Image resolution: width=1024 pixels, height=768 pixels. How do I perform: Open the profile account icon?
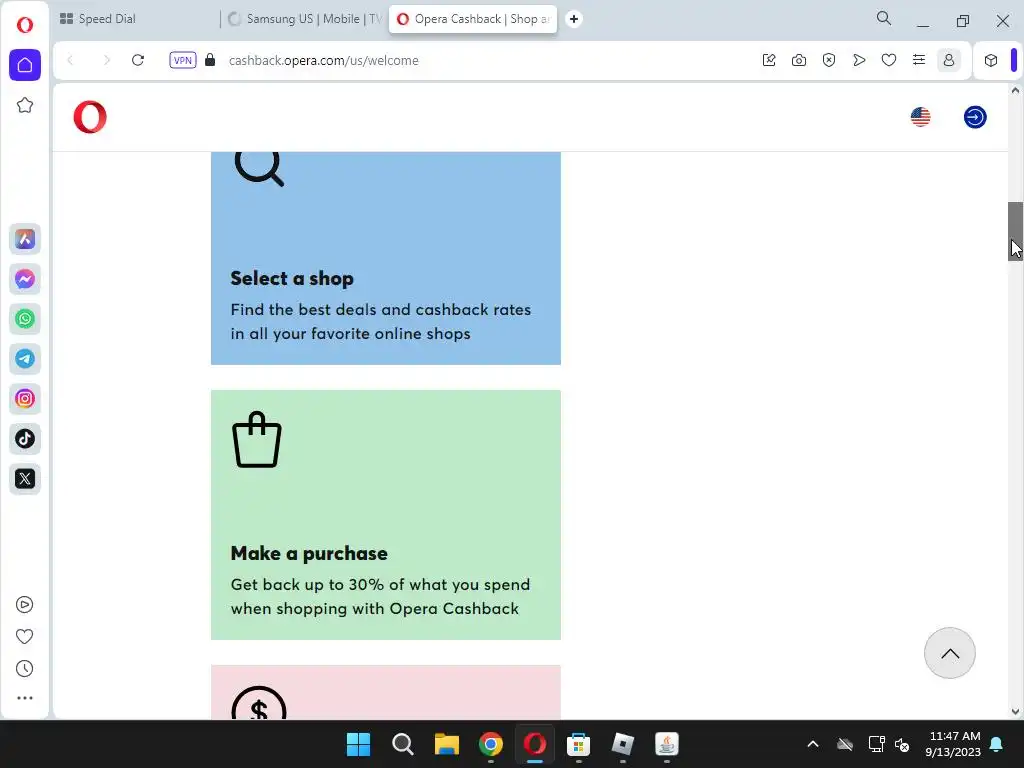[949, 60]
